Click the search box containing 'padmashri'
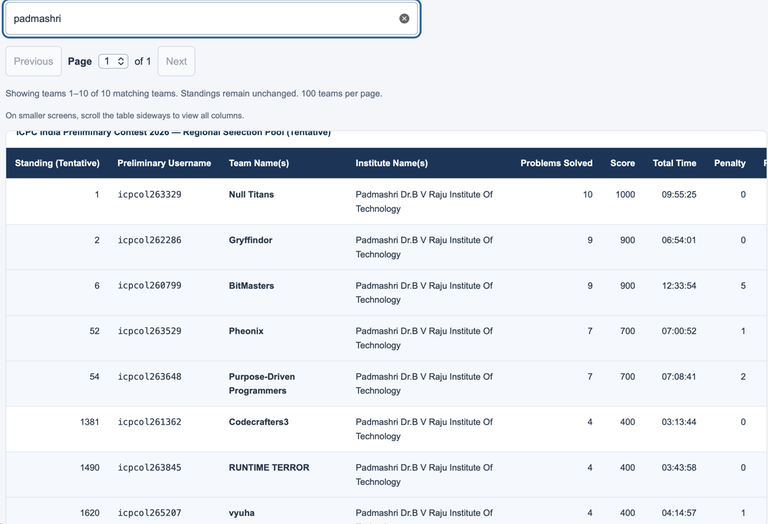The width and height of the screenshot is (768, 524). [x=212, y=19]
